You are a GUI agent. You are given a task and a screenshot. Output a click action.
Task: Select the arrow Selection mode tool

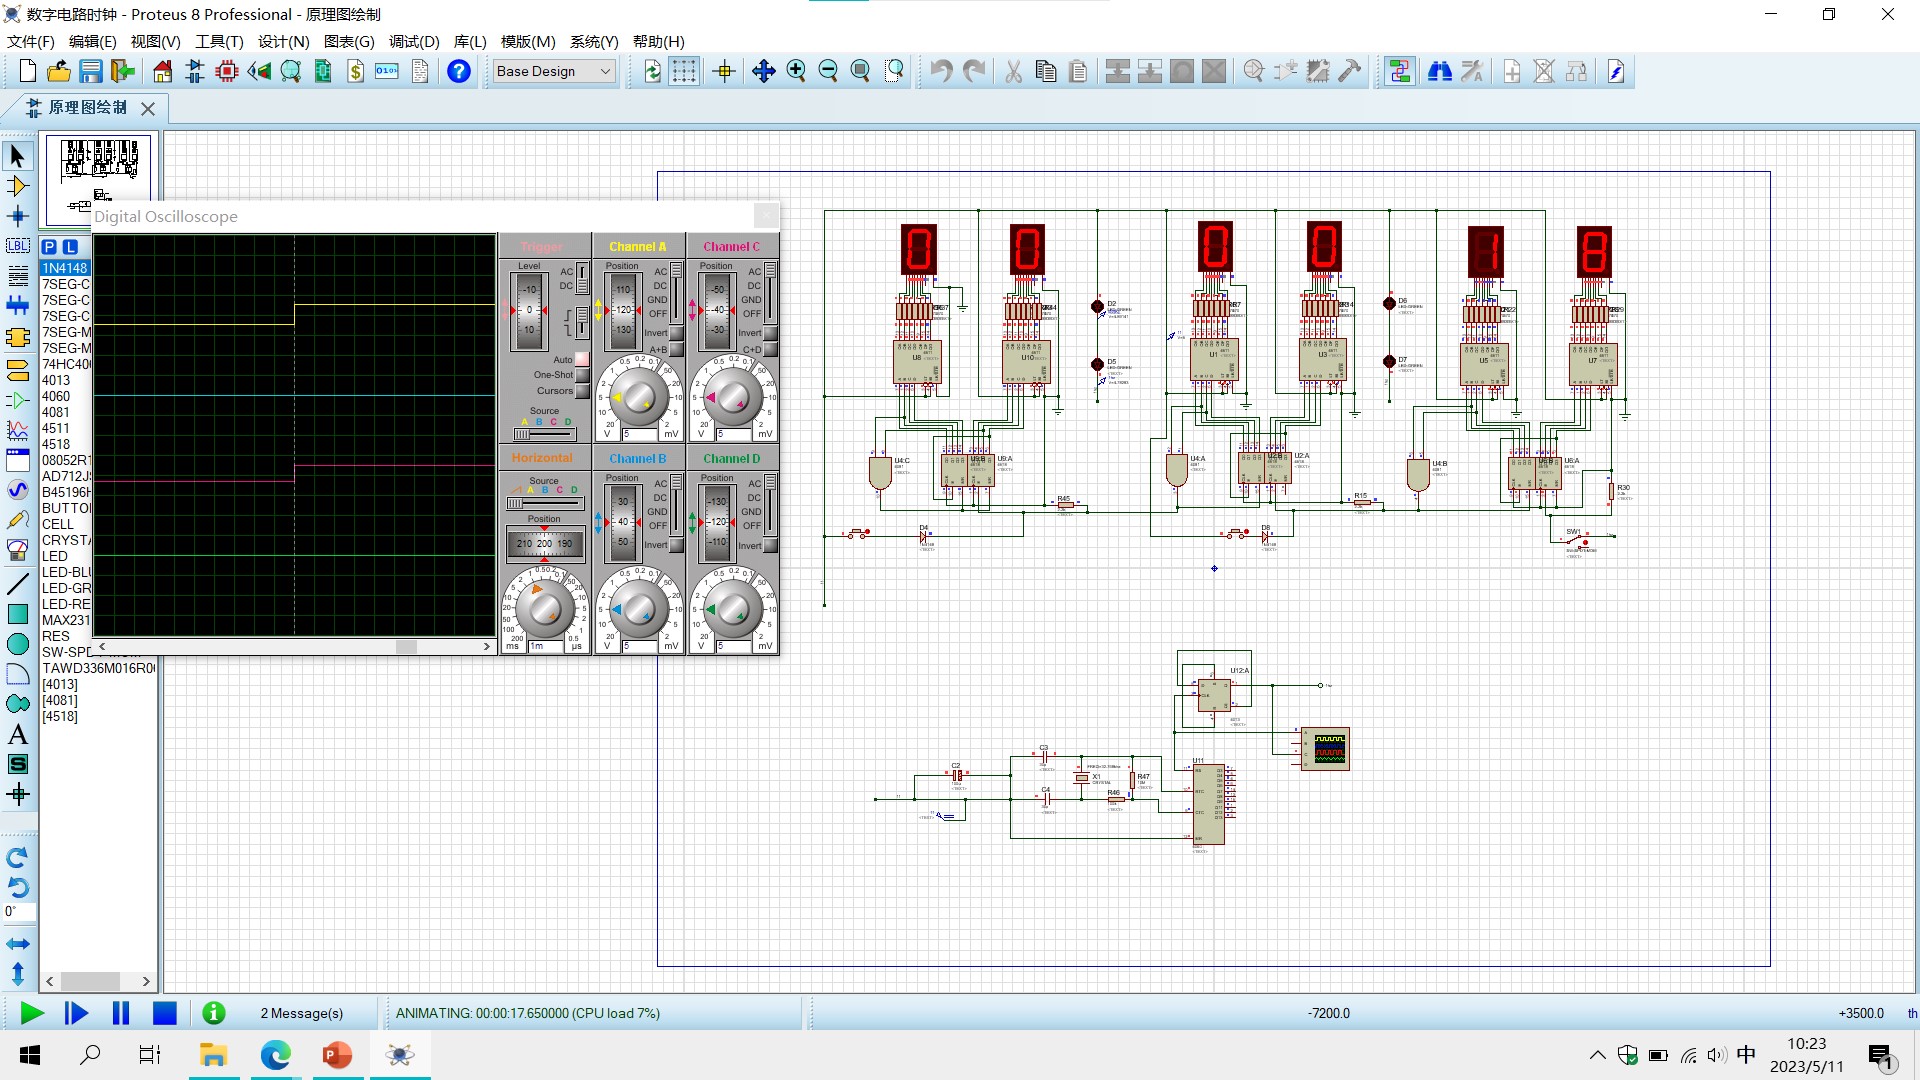tap(17, 155)
